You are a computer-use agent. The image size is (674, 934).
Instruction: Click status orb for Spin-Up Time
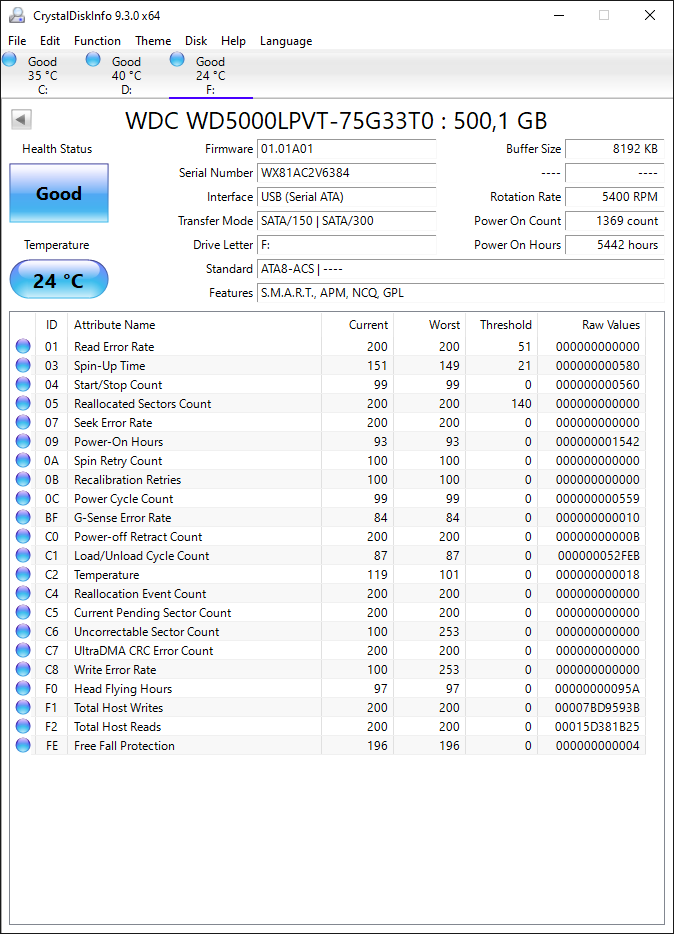[x=23, y=365]
